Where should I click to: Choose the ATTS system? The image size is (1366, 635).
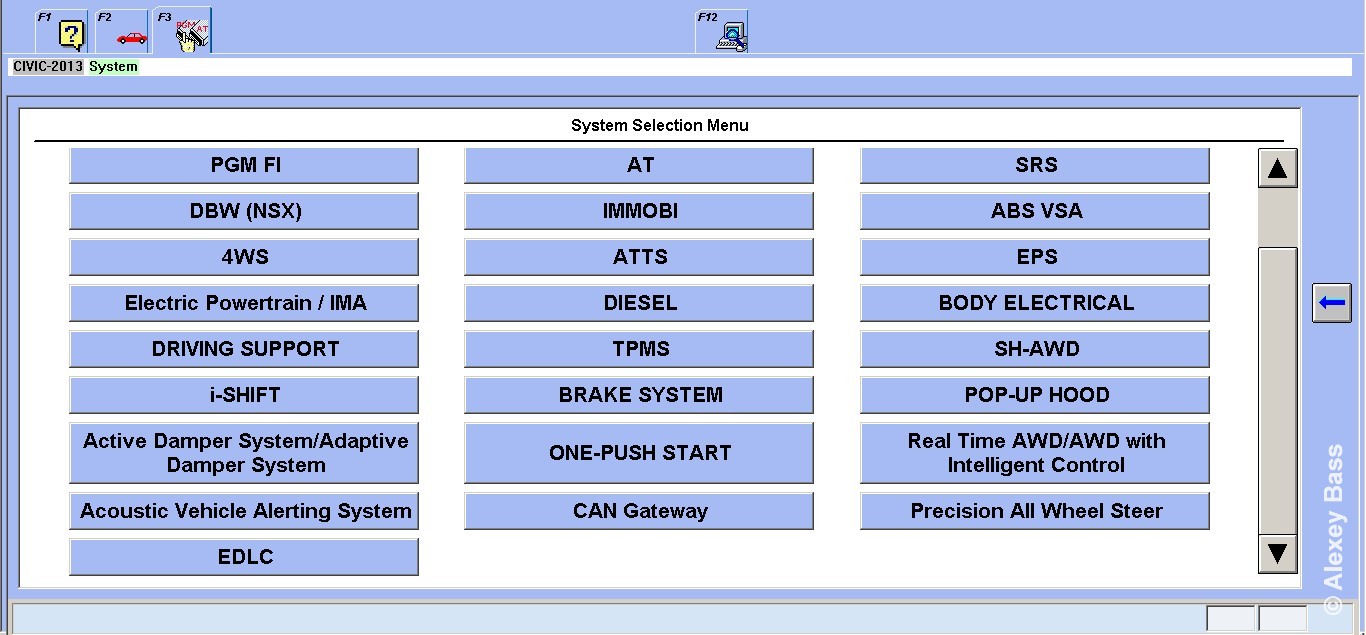[639, 258]
